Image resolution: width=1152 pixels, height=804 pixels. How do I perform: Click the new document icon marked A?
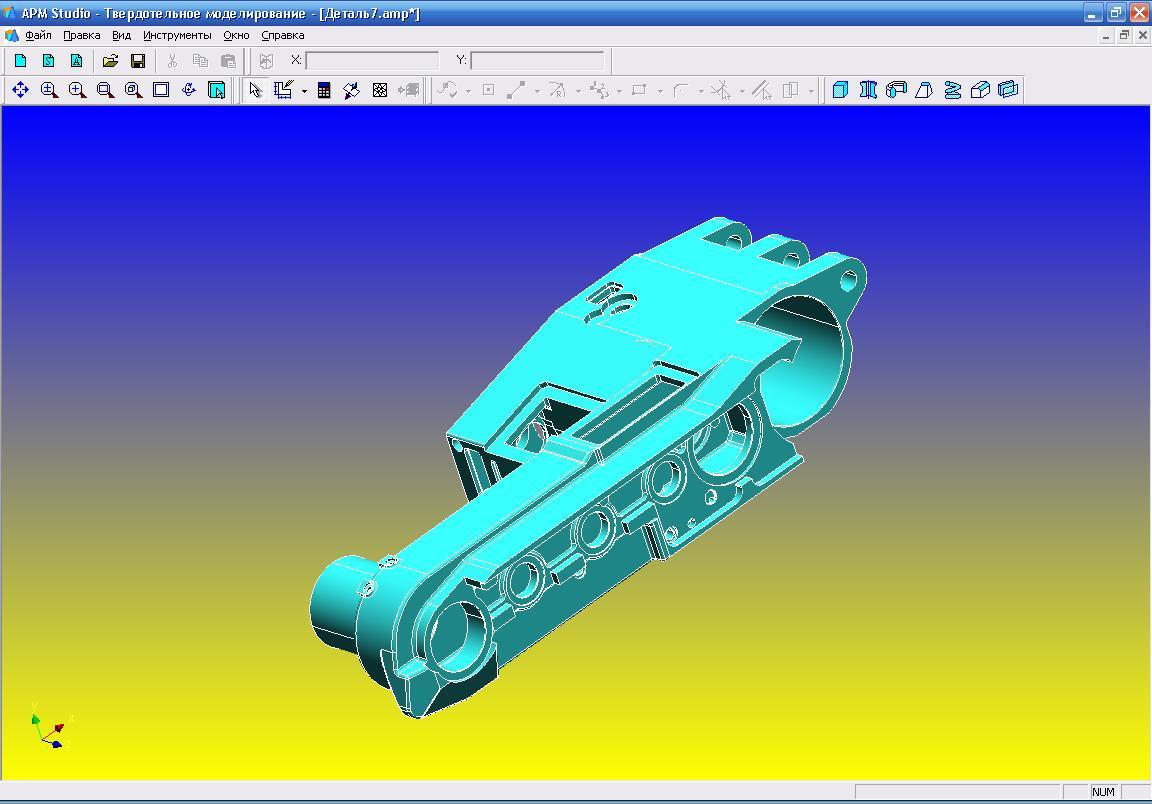click(76, 61)
